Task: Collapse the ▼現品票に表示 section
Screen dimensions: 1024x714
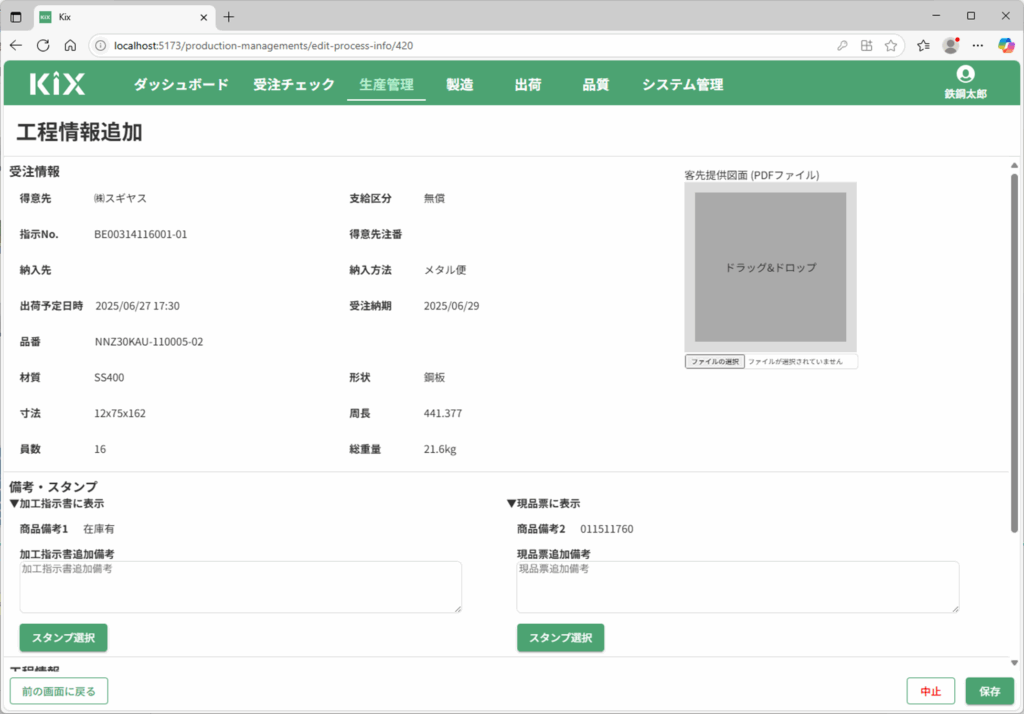Action: click(543, 504)
